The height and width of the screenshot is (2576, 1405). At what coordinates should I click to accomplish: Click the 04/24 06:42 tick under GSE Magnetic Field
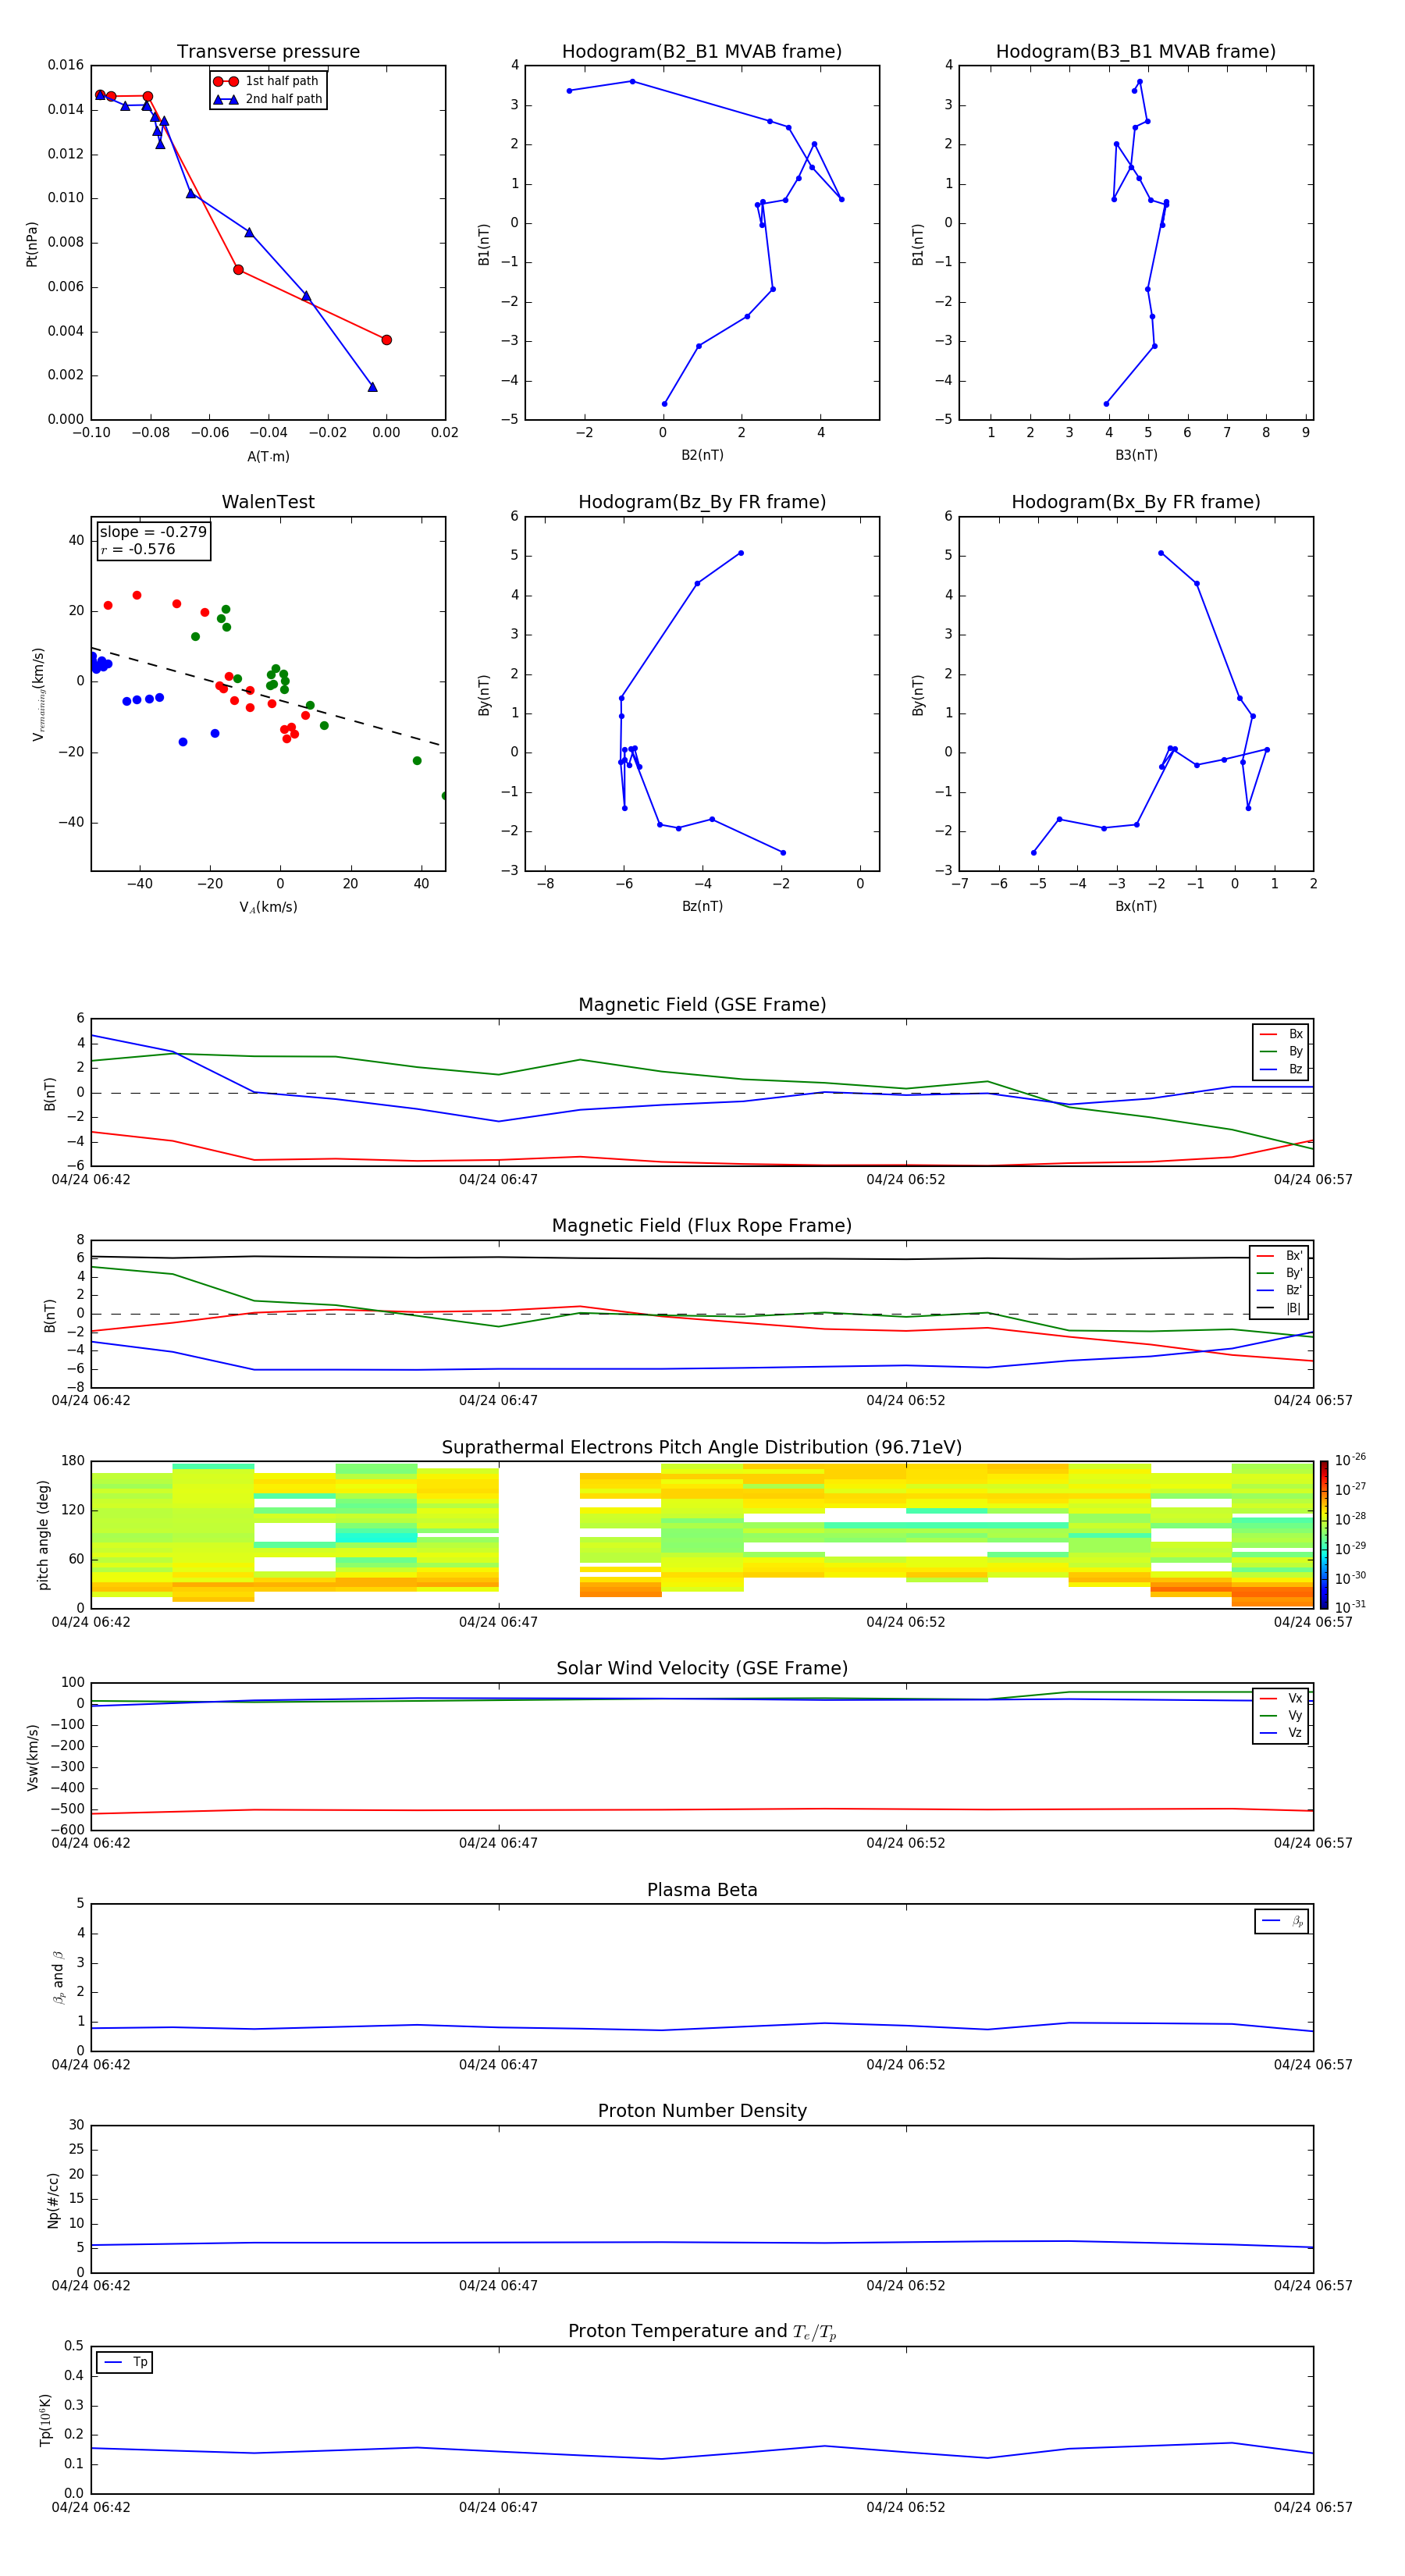91,1179
